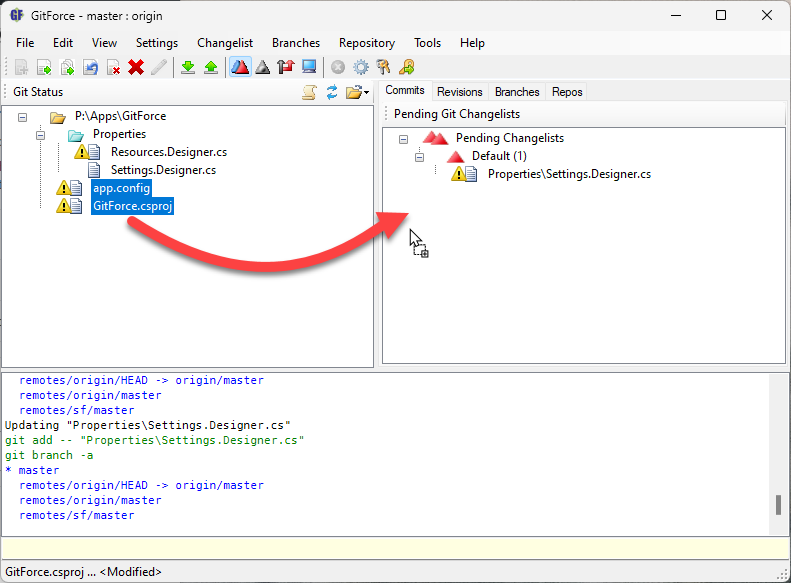Open the Edit menu
The height and width of the screenshot is (583, 791).
(63, 43)
